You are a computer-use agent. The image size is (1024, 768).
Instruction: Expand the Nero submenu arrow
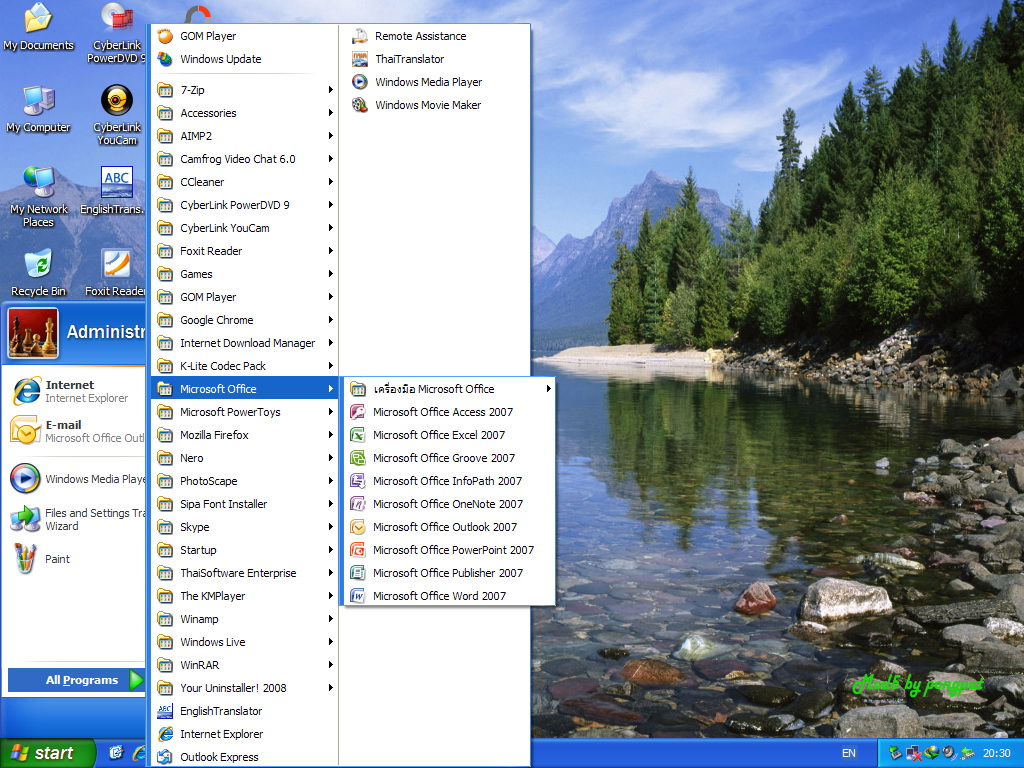click(x=330, y=458)
